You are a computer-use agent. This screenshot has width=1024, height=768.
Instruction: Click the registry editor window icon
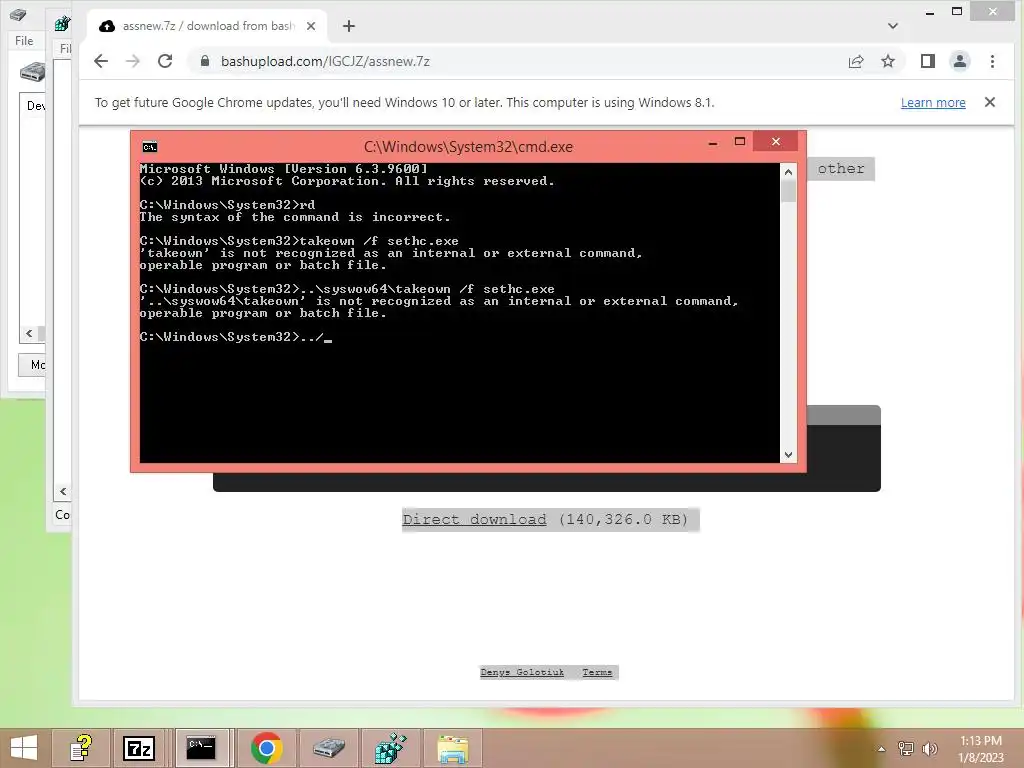pos(63,25)
